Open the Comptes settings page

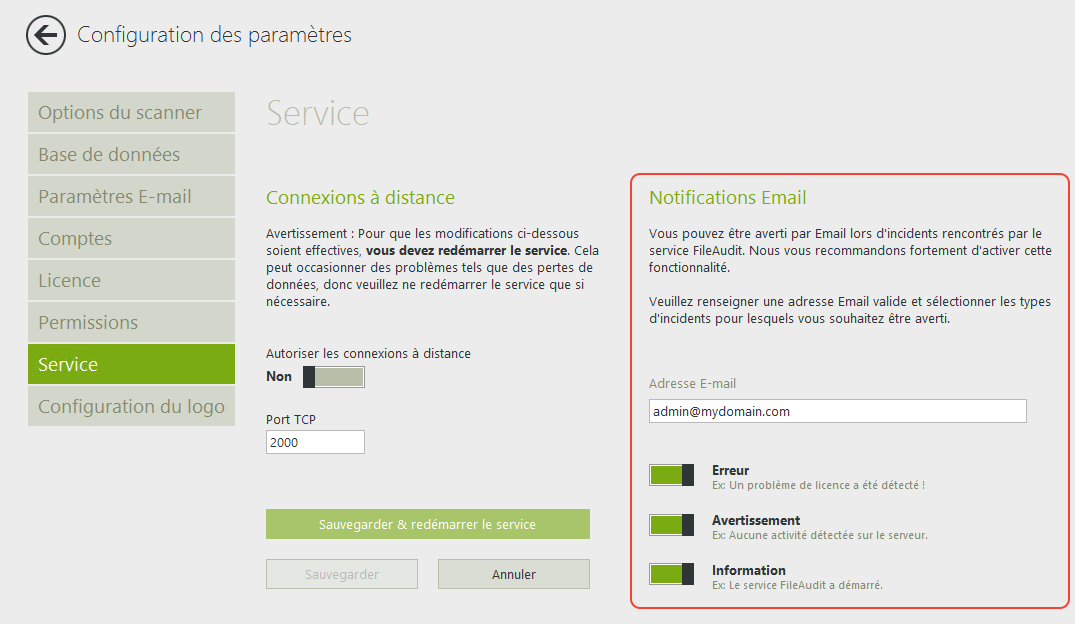pyautogui.click(x=131, y=239)
